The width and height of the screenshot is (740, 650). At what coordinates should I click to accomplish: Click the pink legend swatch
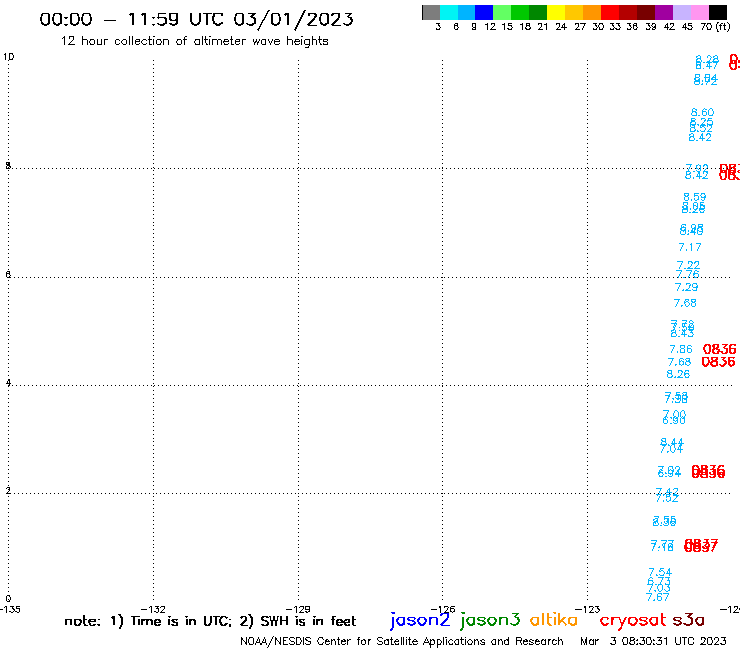point(700,12)
